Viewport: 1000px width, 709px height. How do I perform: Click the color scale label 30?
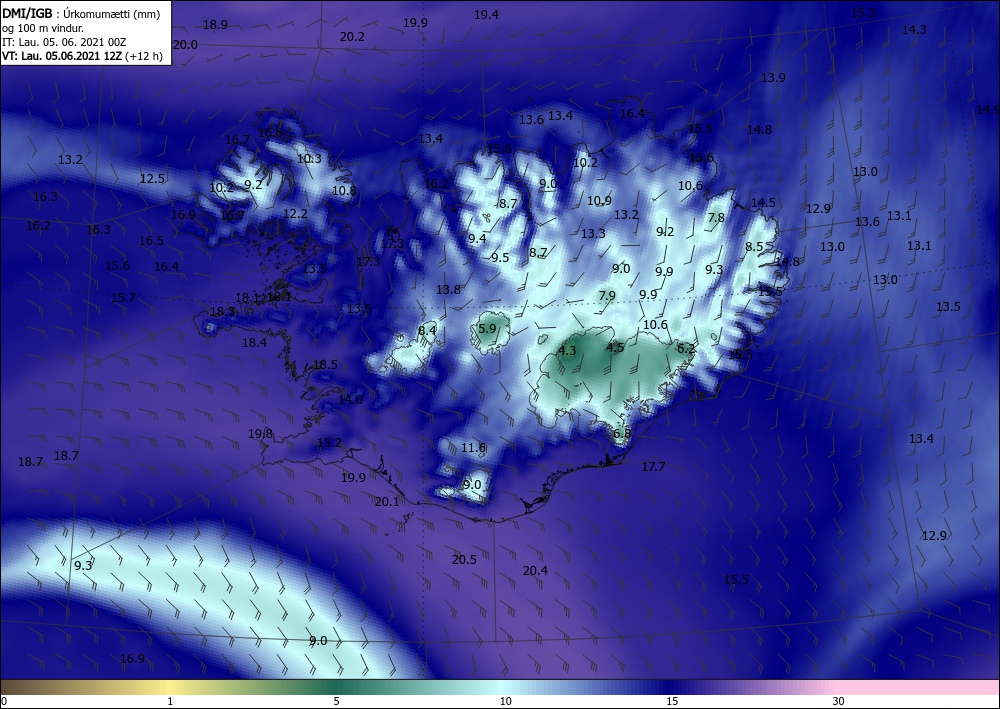click(x=839, y=701)
